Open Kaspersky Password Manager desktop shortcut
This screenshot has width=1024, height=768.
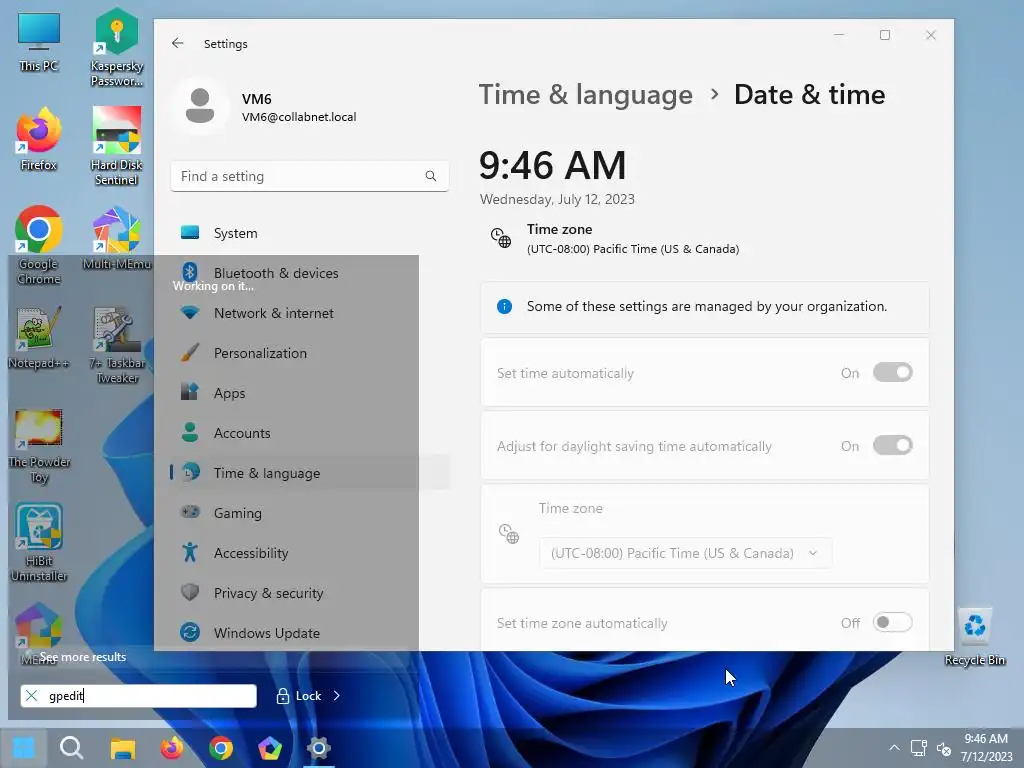pos(117,47)
